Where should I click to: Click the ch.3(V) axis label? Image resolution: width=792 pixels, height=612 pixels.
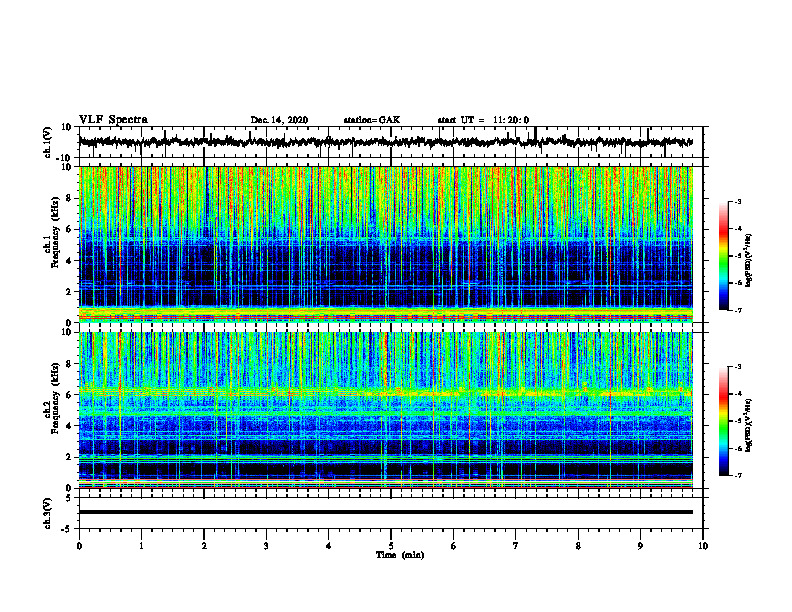pos(47,513)
